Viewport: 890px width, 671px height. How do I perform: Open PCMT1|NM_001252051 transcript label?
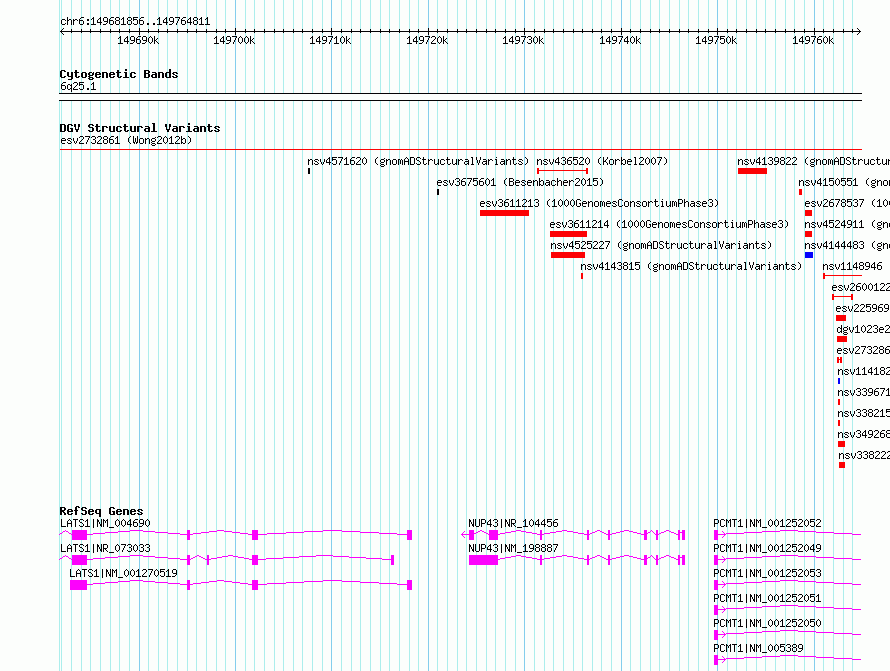pos(767,598)
